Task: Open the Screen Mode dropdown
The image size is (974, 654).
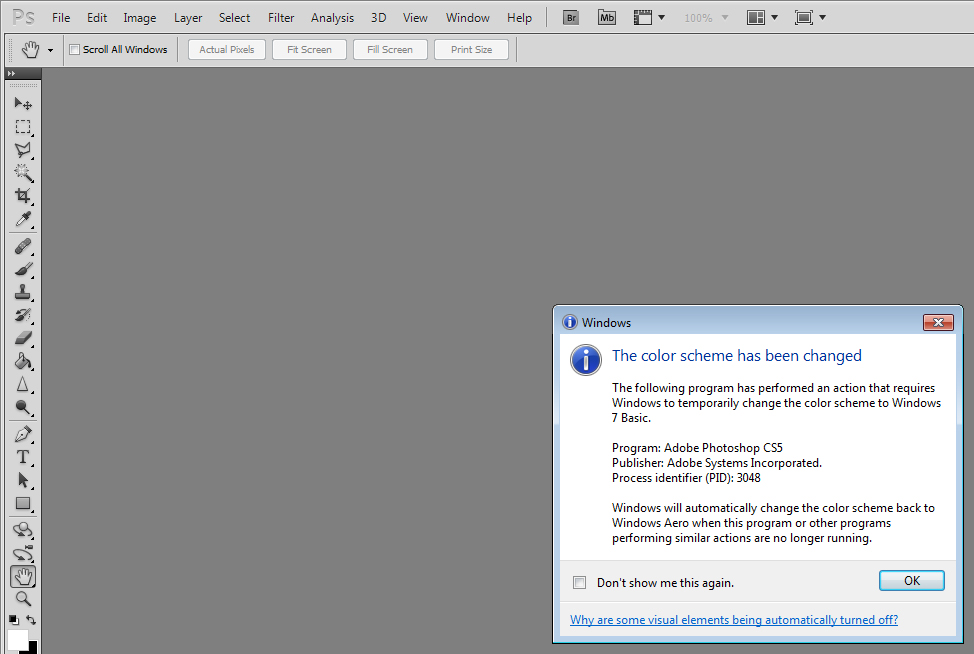Action: click(x=809, y=18)
